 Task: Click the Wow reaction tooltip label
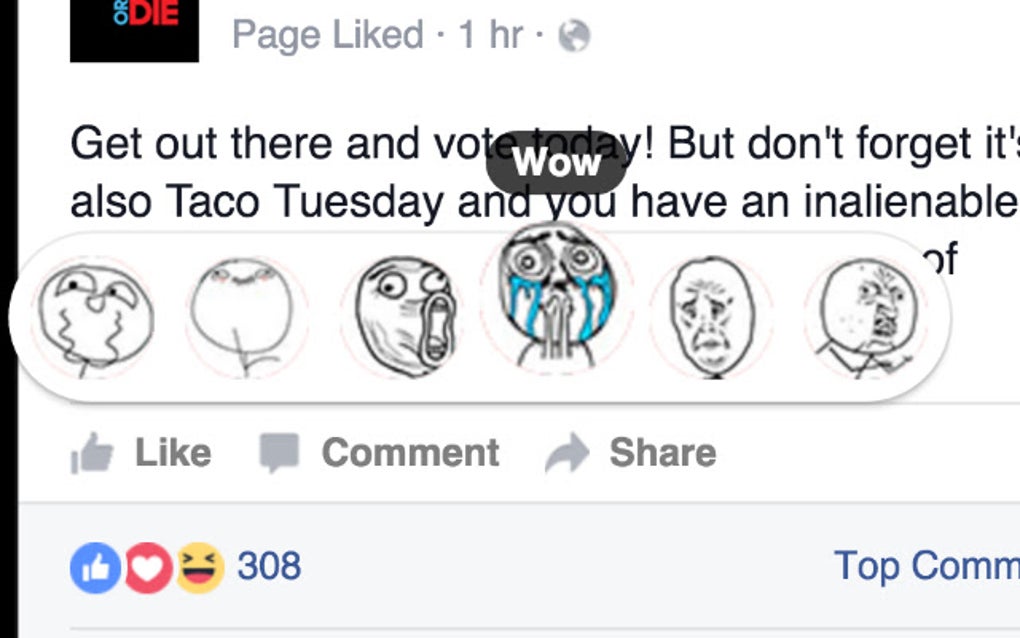[x=556, y=162]
